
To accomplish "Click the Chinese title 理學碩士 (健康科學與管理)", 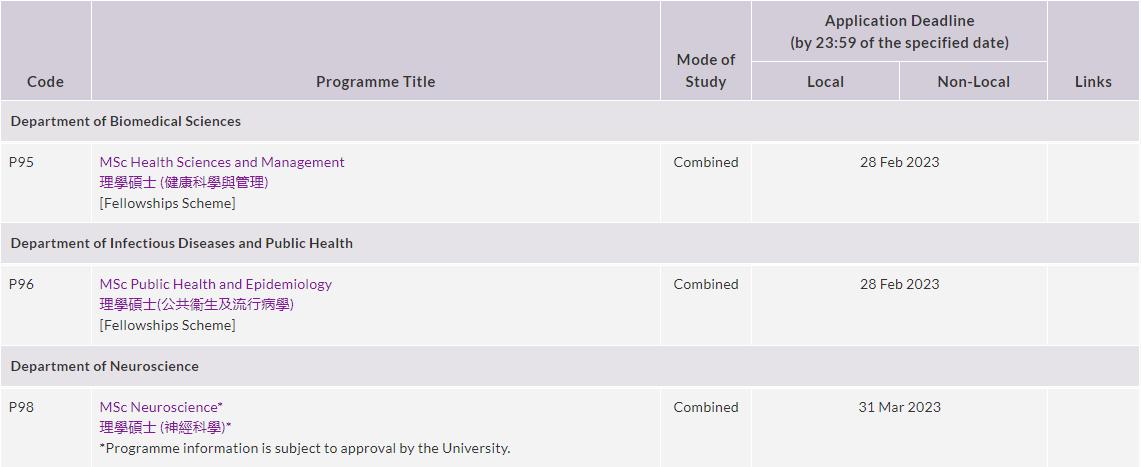I will click(x=184, y=182).
